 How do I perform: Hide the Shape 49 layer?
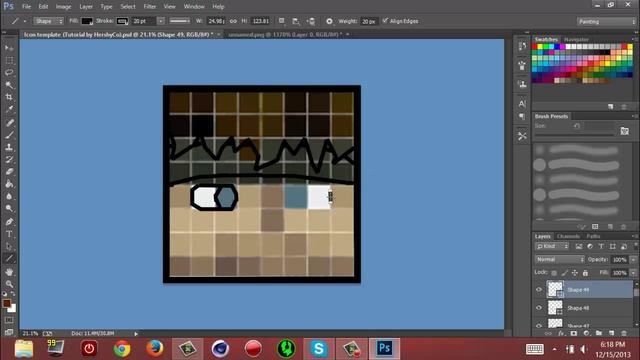coord(539,290)
